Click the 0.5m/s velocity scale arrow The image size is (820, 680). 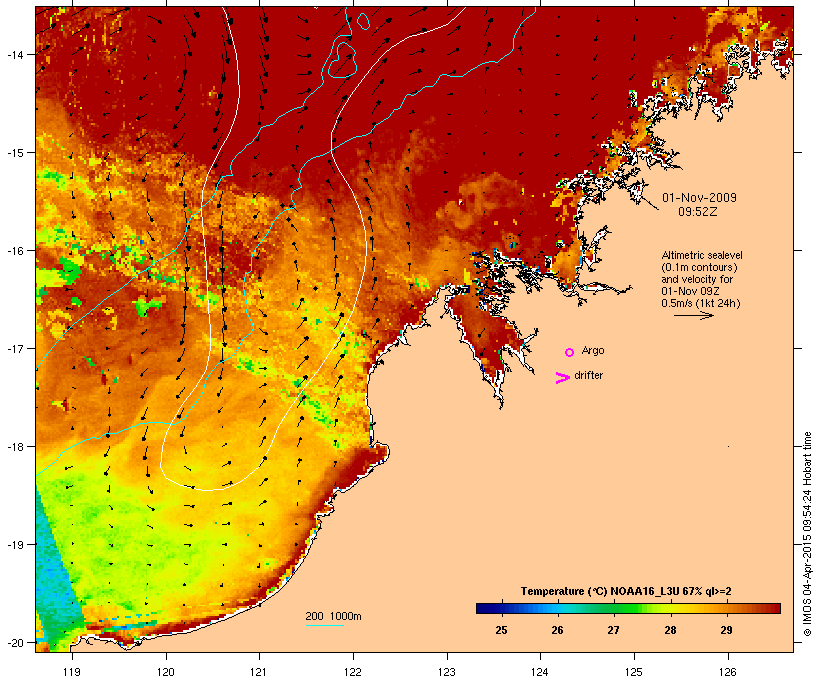pos(693,315)
